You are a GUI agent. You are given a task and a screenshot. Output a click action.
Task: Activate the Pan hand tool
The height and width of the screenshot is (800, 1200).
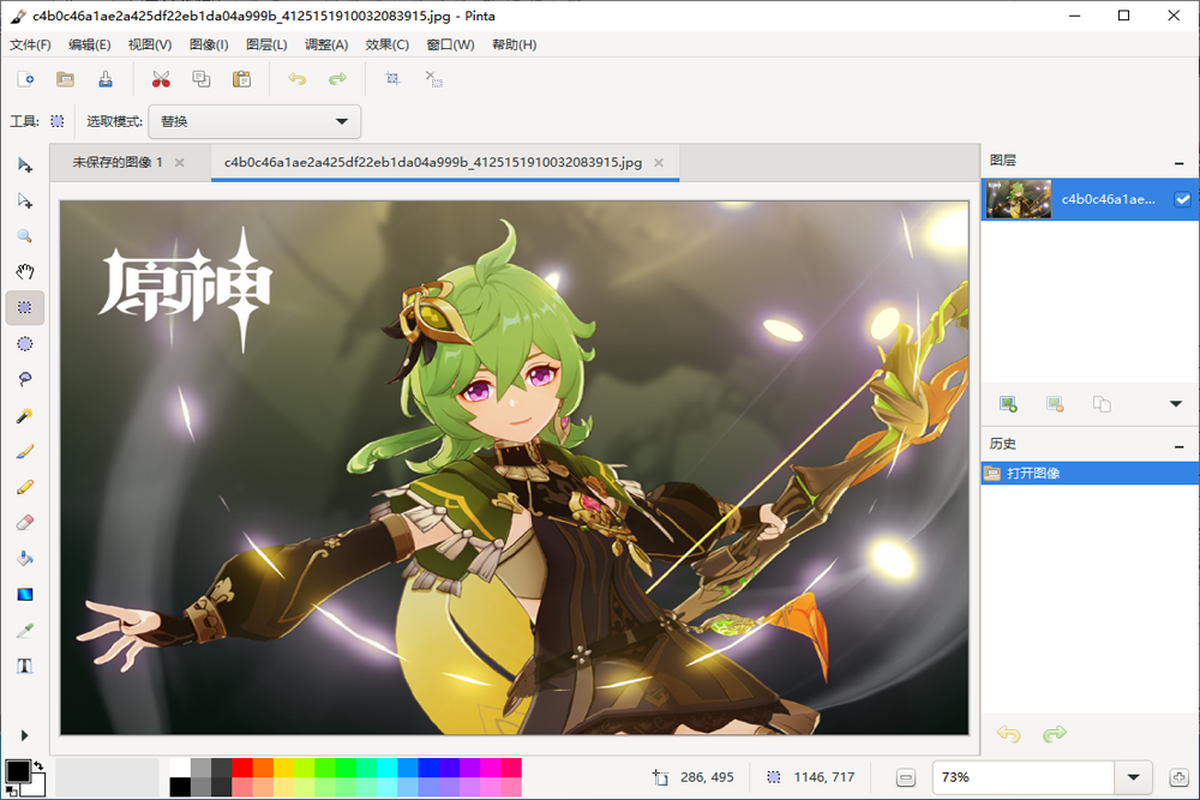(25, 272)
